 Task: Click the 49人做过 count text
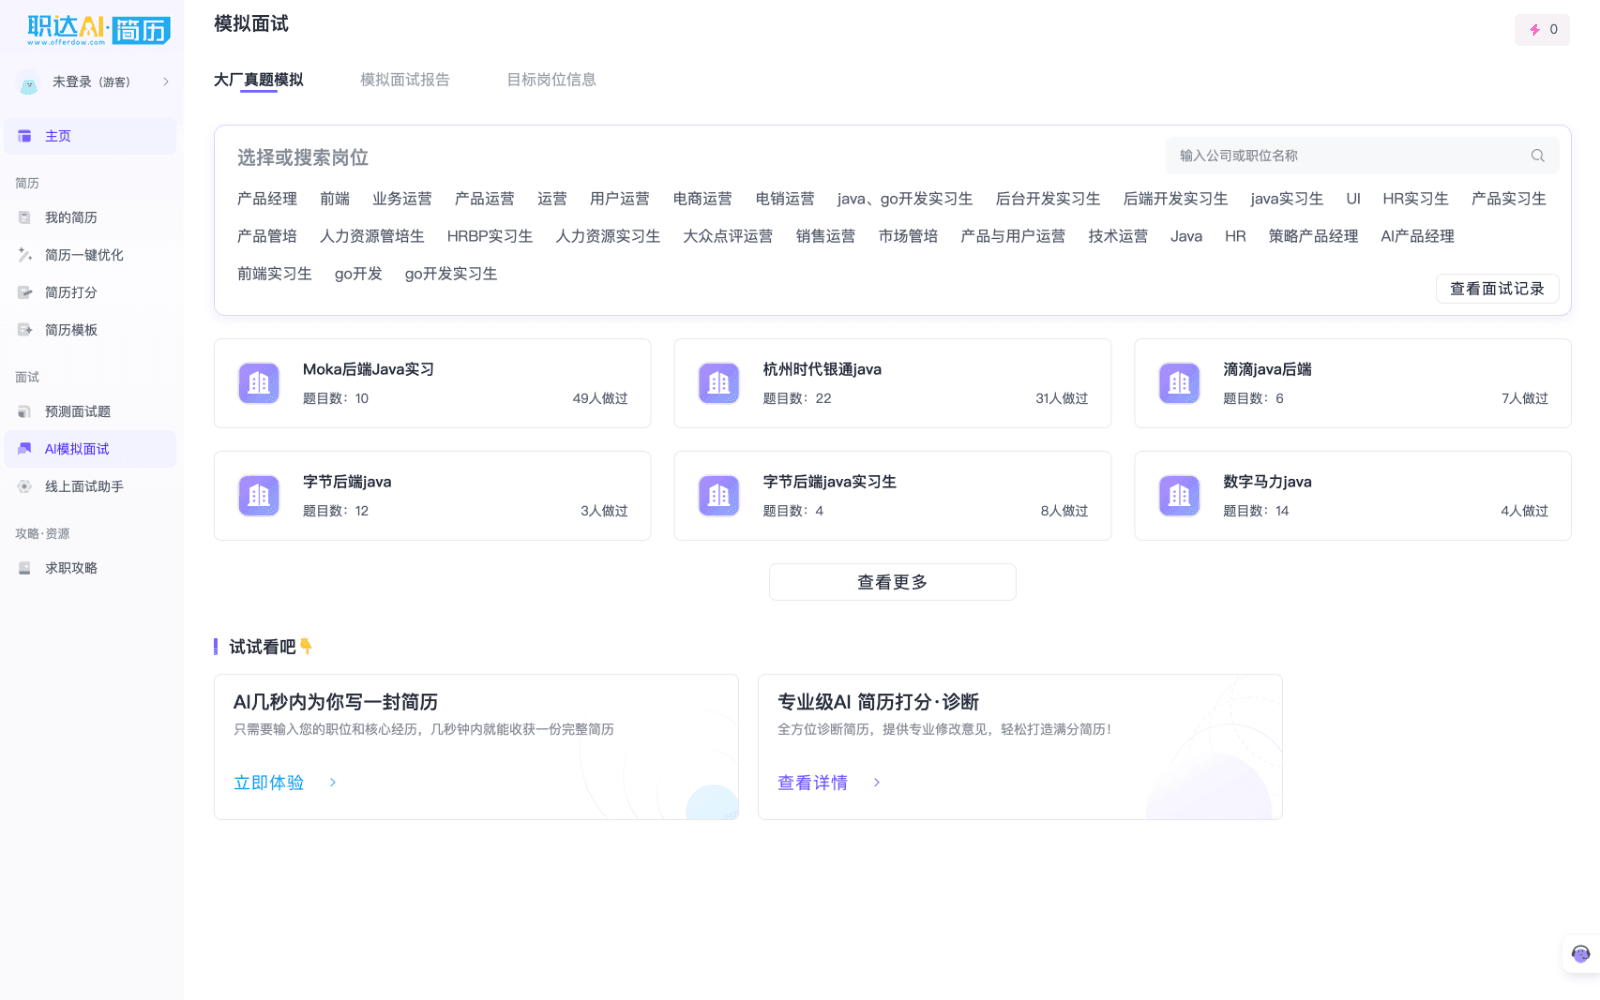pyautogui.click(x=600, y=398)
